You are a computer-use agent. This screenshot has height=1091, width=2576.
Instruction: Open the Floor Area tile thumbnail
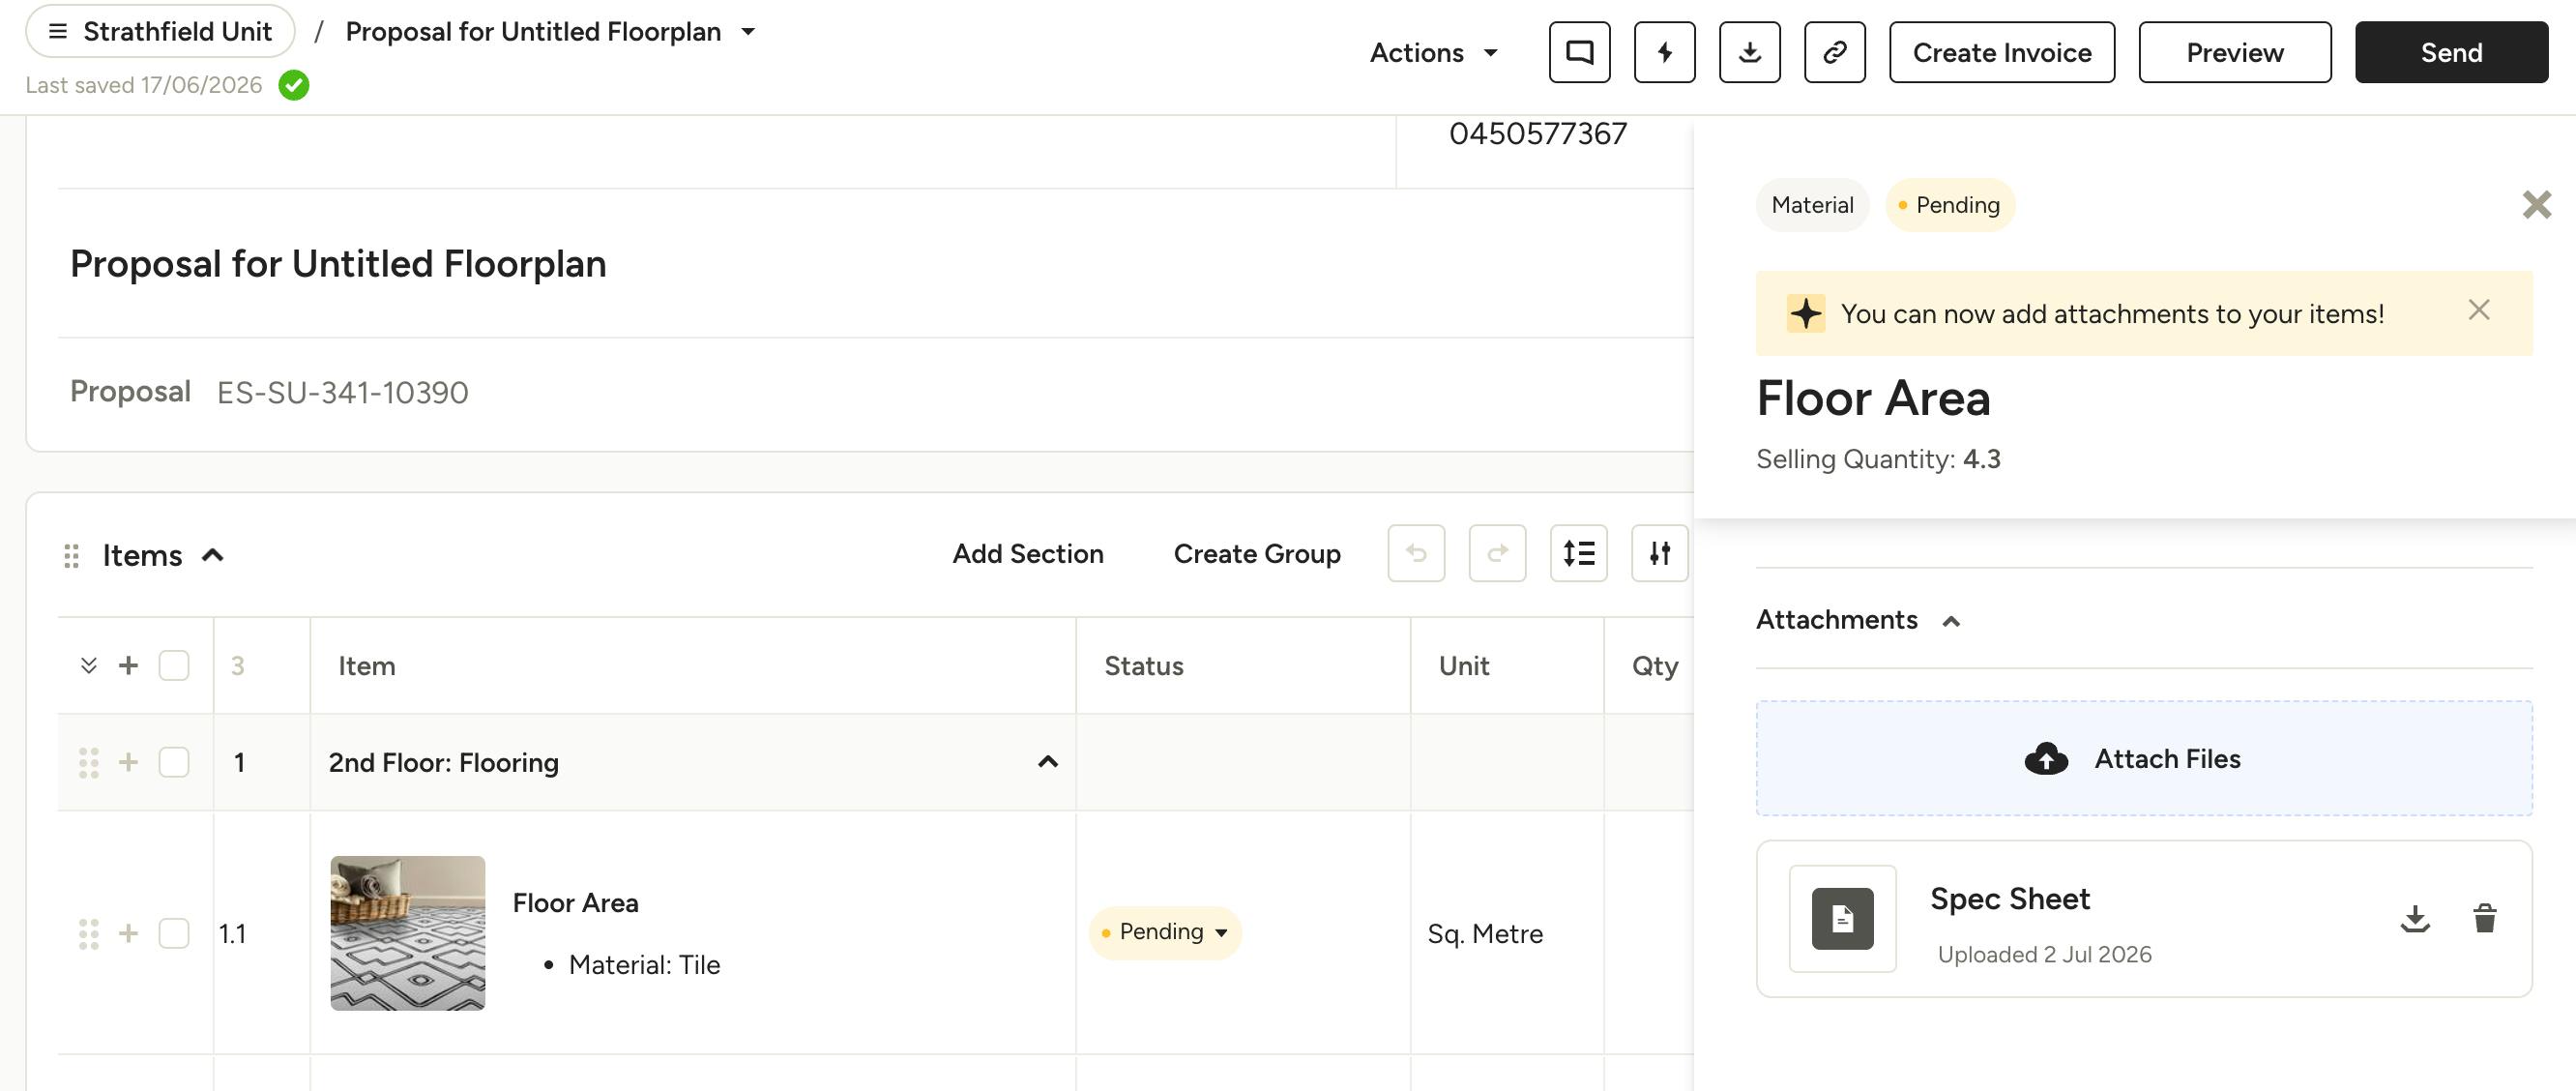pyautogui.click(x=408, y=933)
